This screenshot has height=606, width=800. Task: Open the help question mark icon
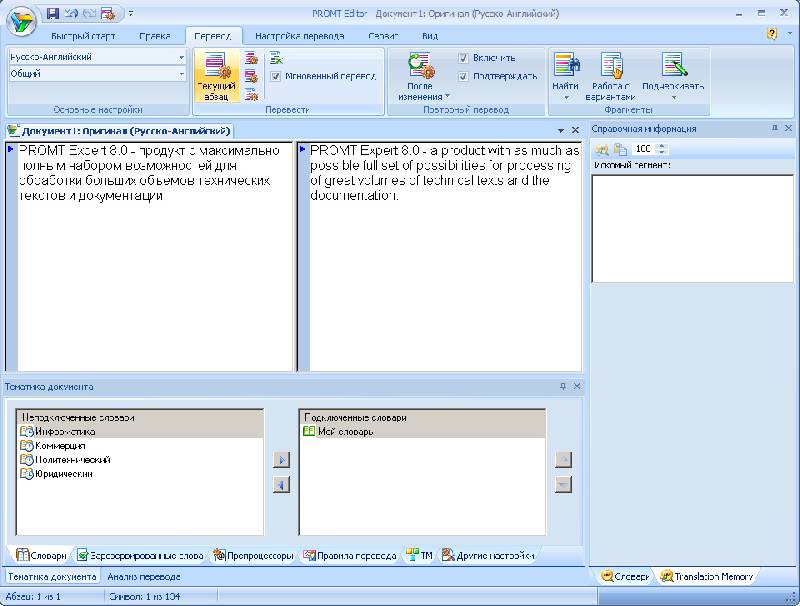tap(772, 34)
